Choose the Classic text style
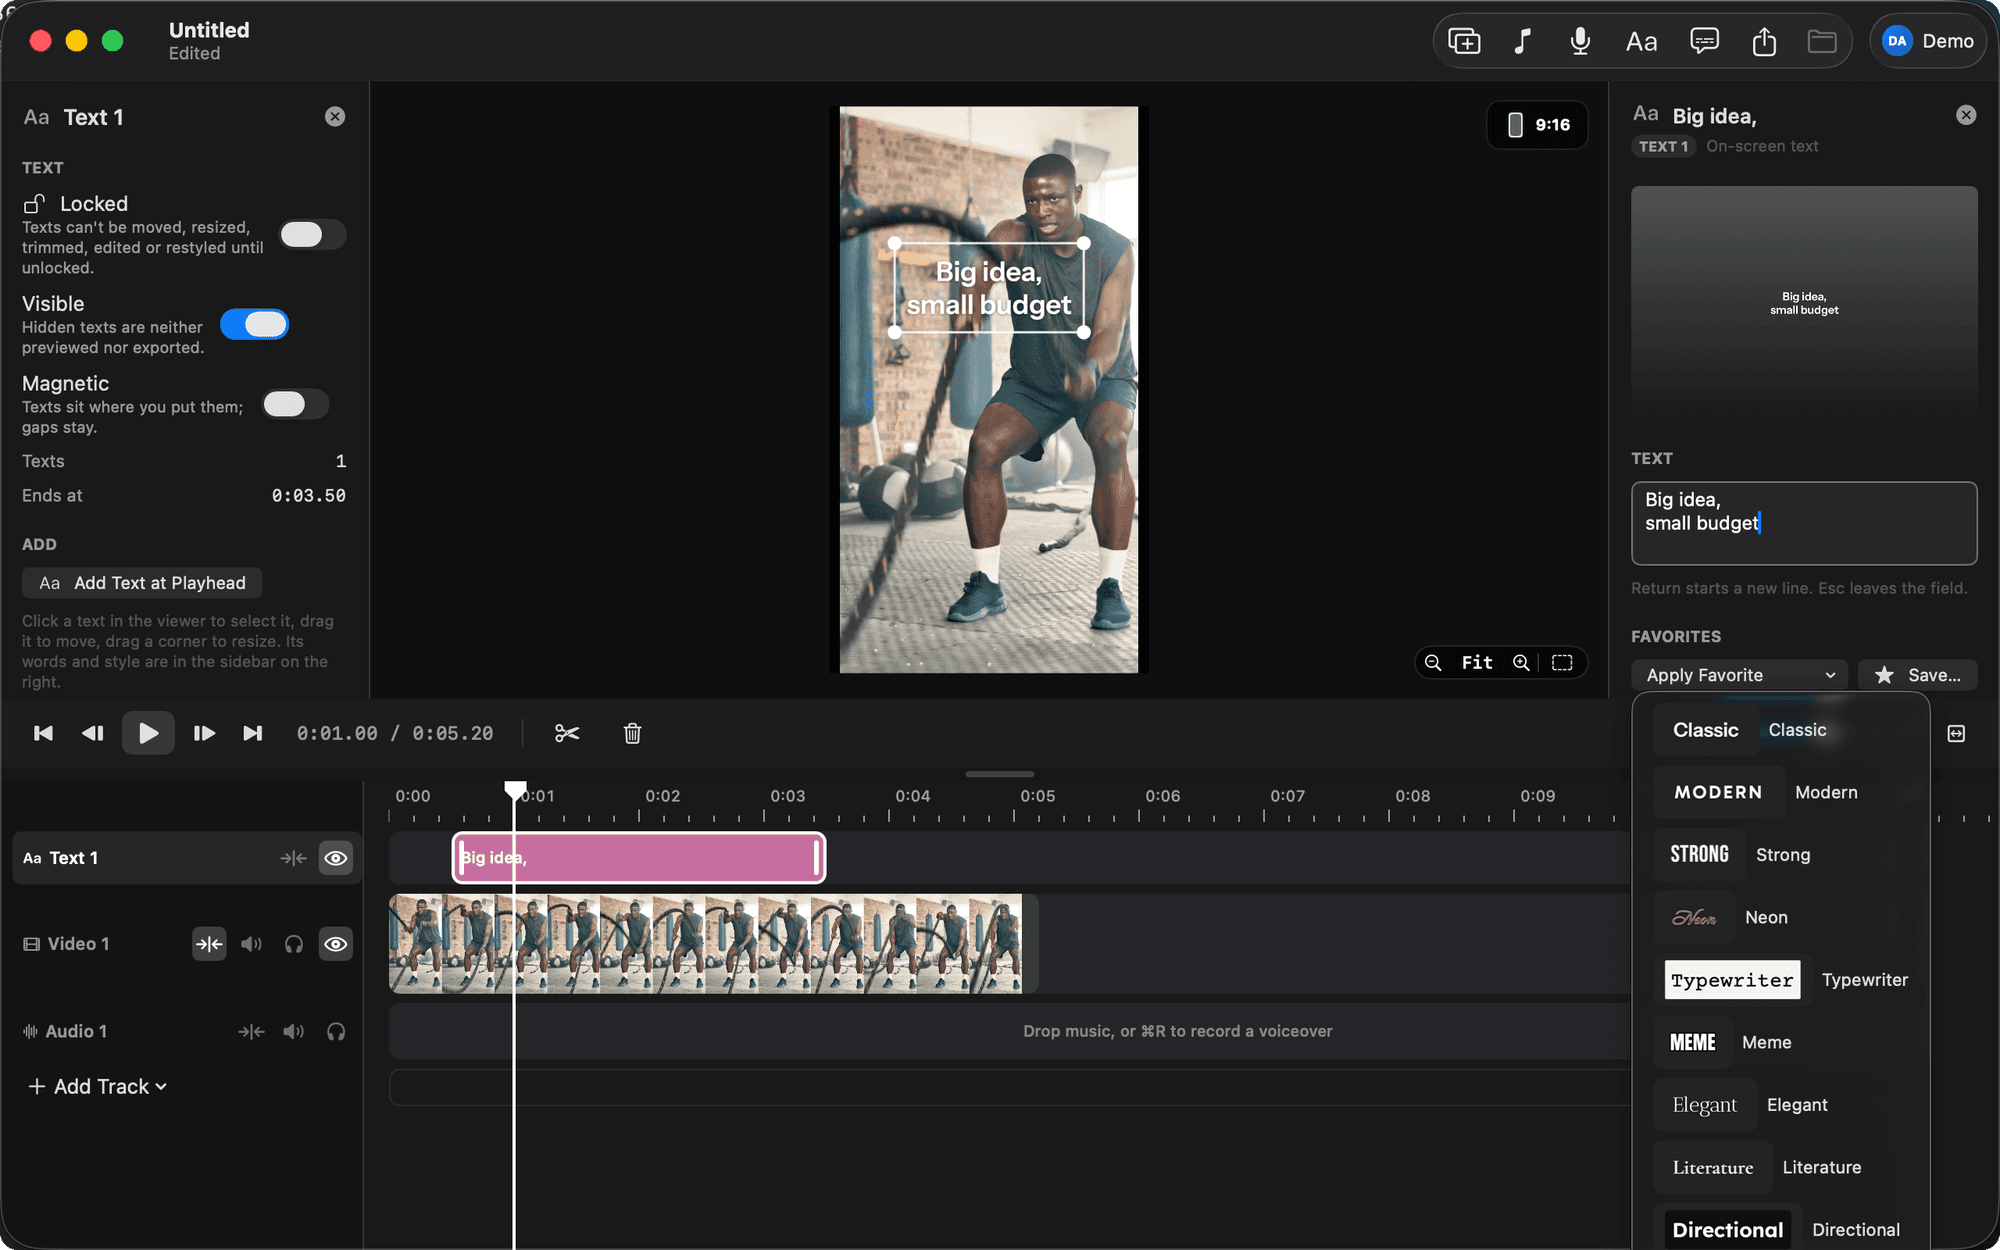This screenshot has width=2000, height=1250. pyautogui.click(x=1780, y=730)
